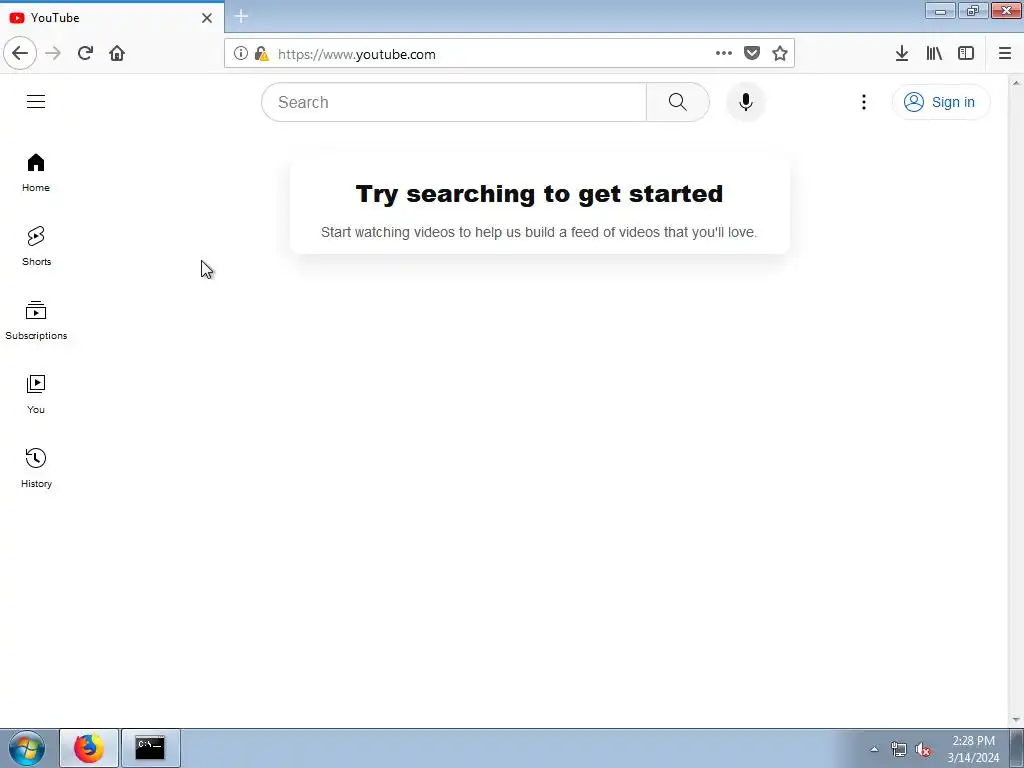Click network status tray icon

coord(899,749)
